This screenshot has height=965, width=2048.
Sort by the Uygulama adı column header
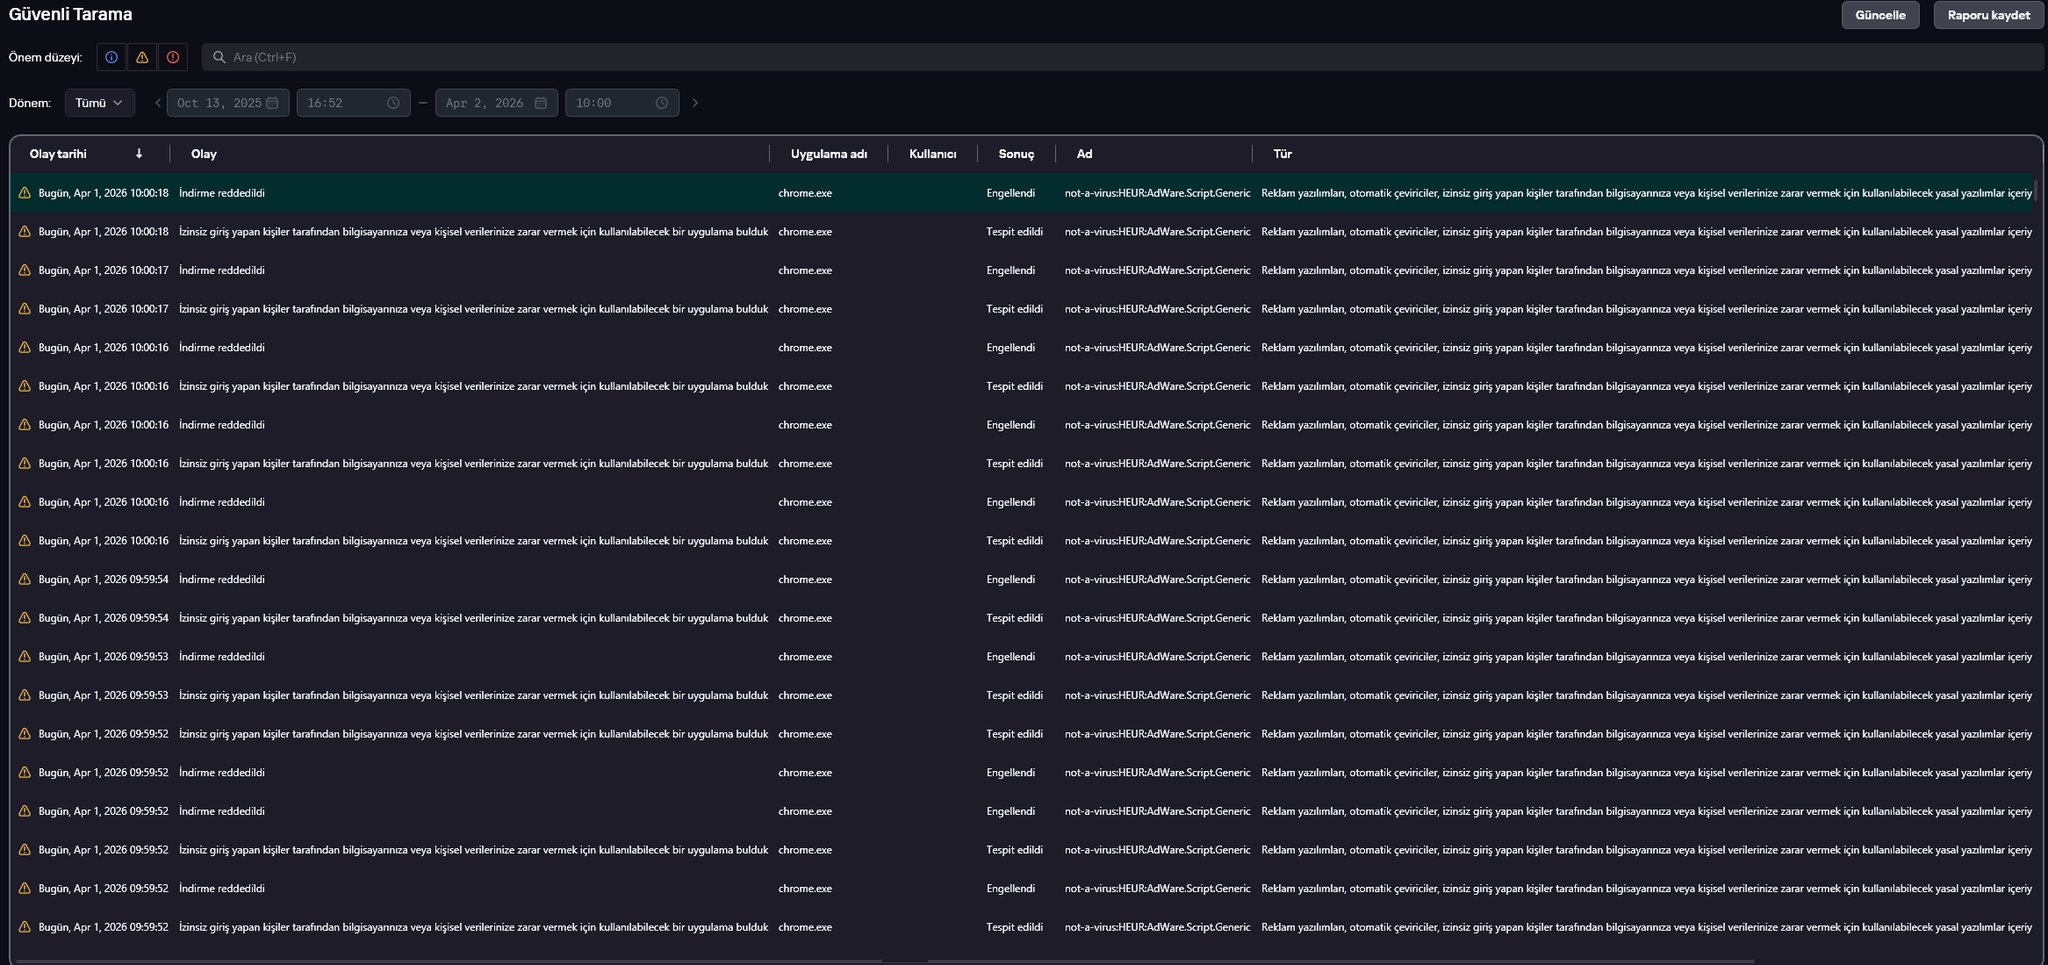tap(828, 154)
